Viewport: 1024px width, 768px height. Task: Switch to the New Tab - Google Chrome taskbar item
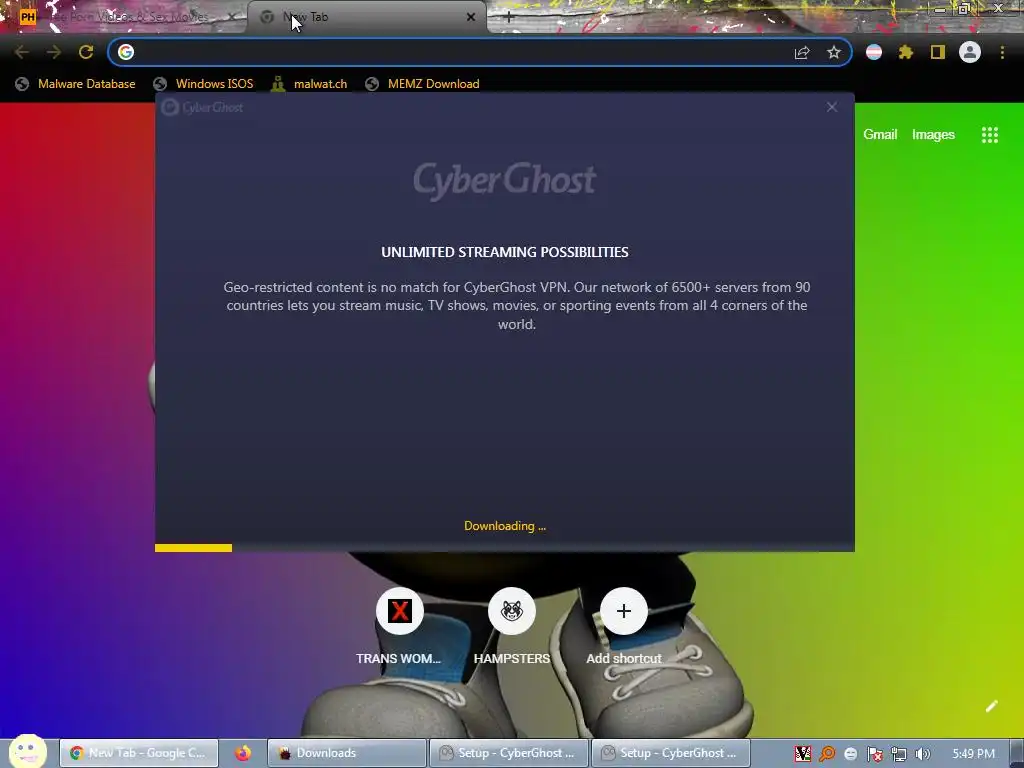[138, 753]
